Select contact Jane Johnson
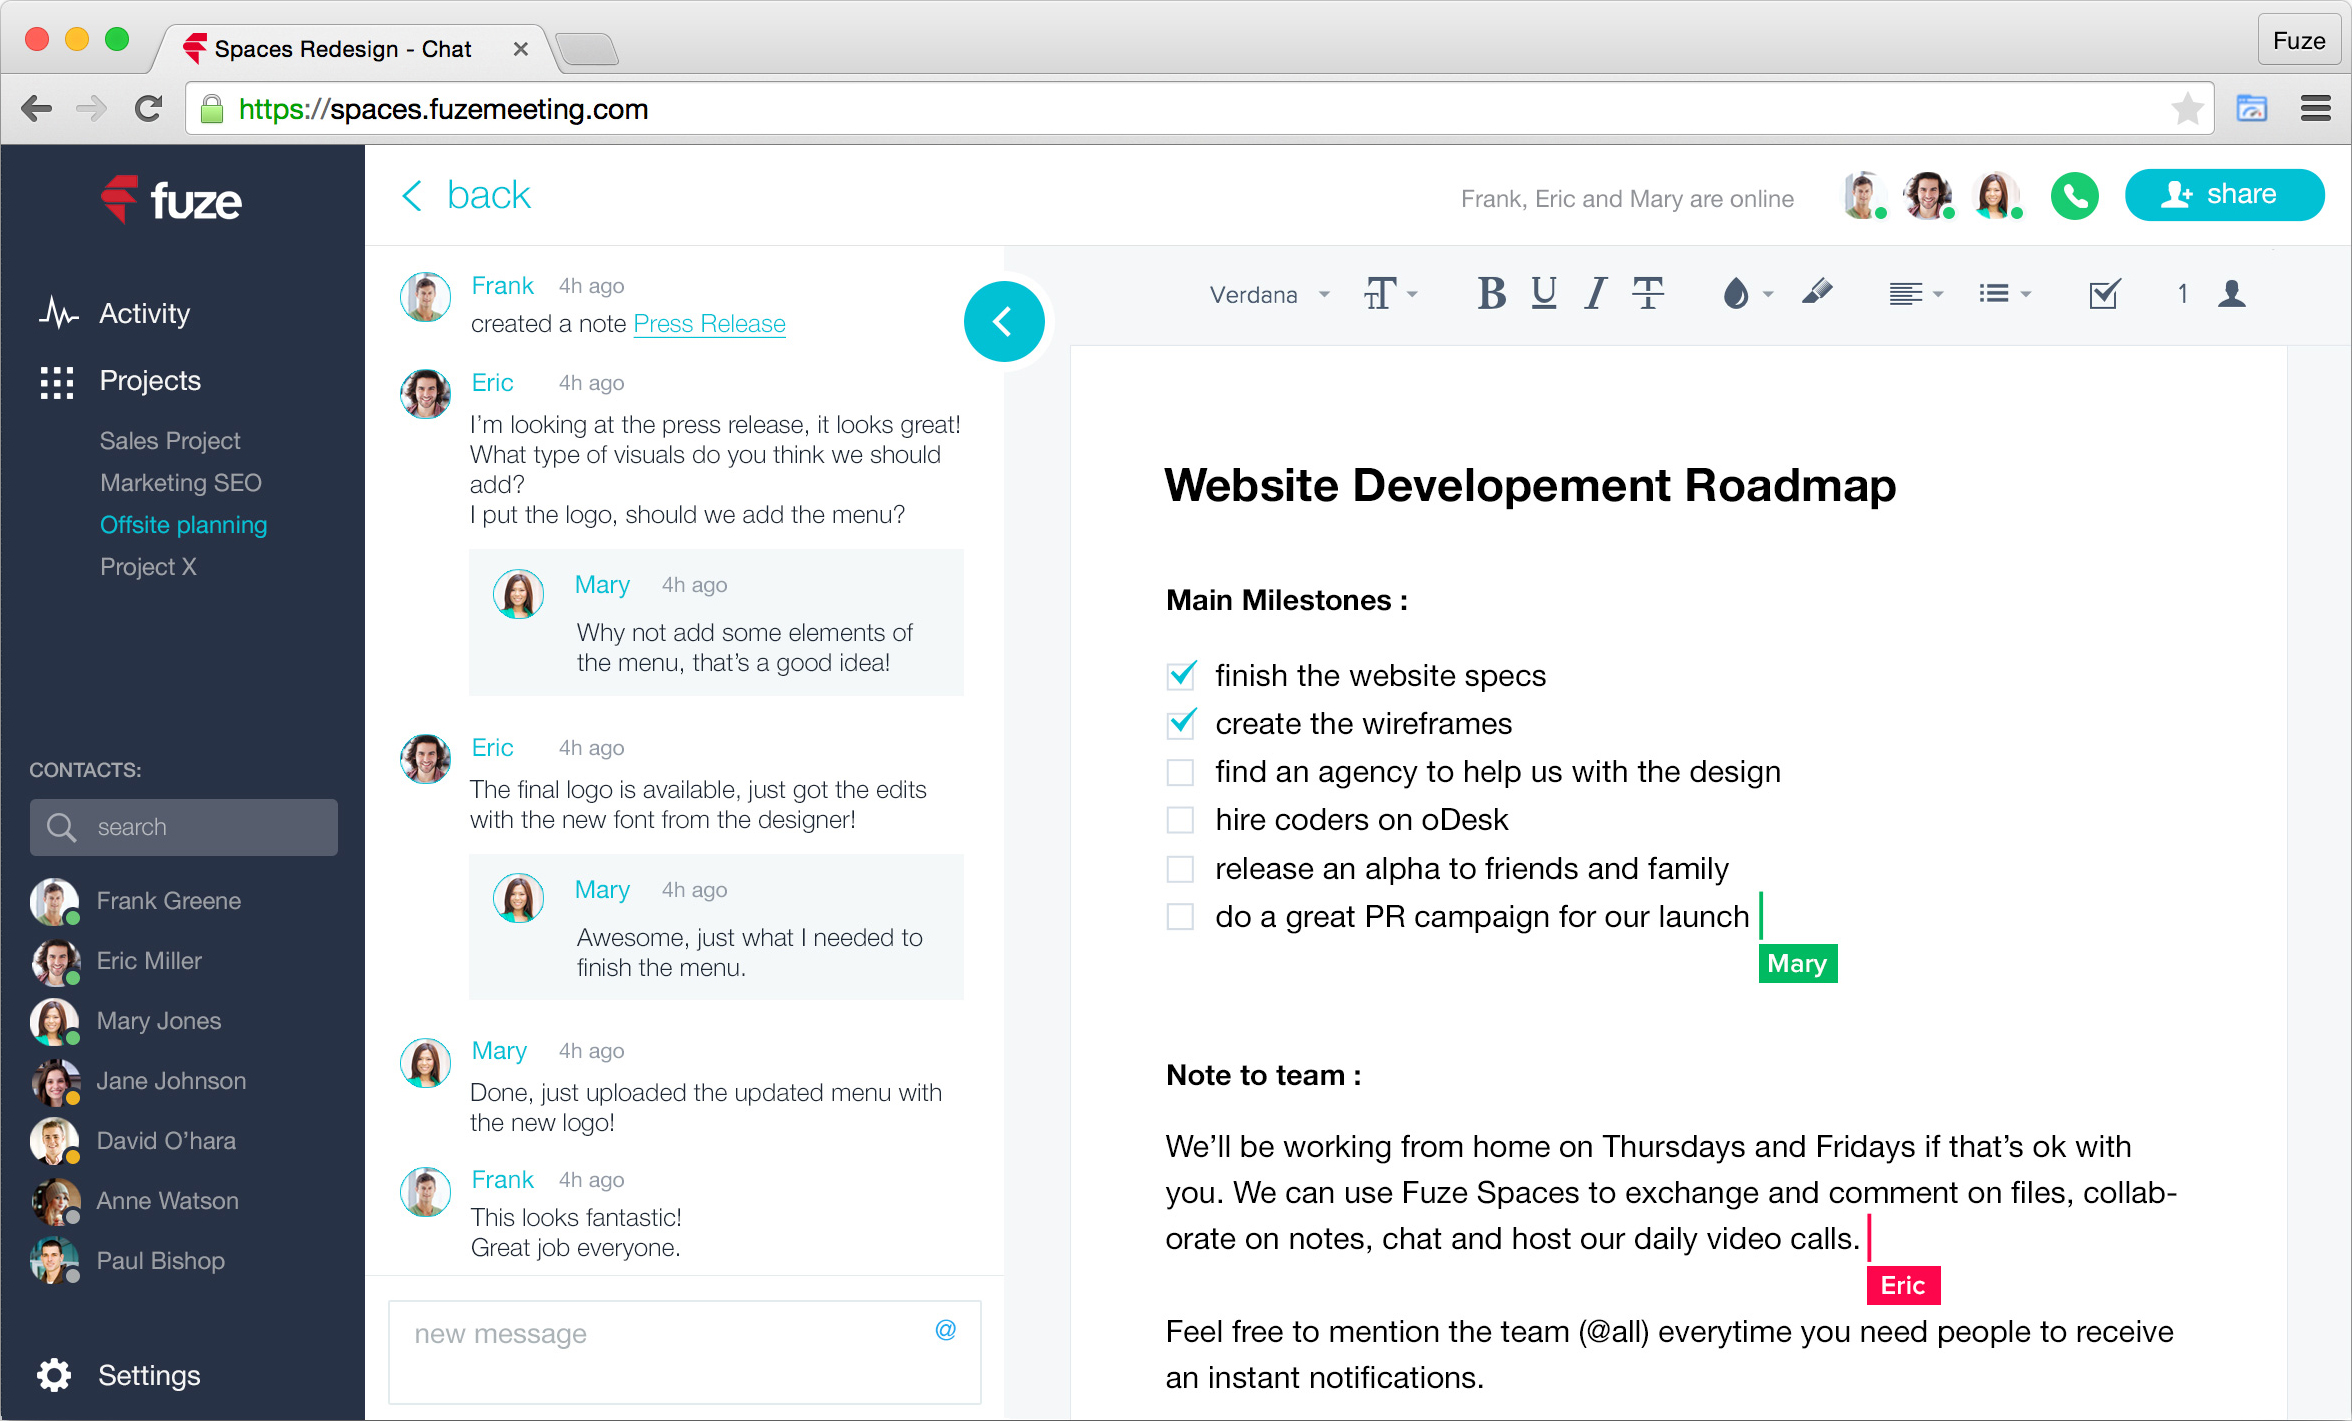The image size is (2352, 1421). click(139, 1081)
